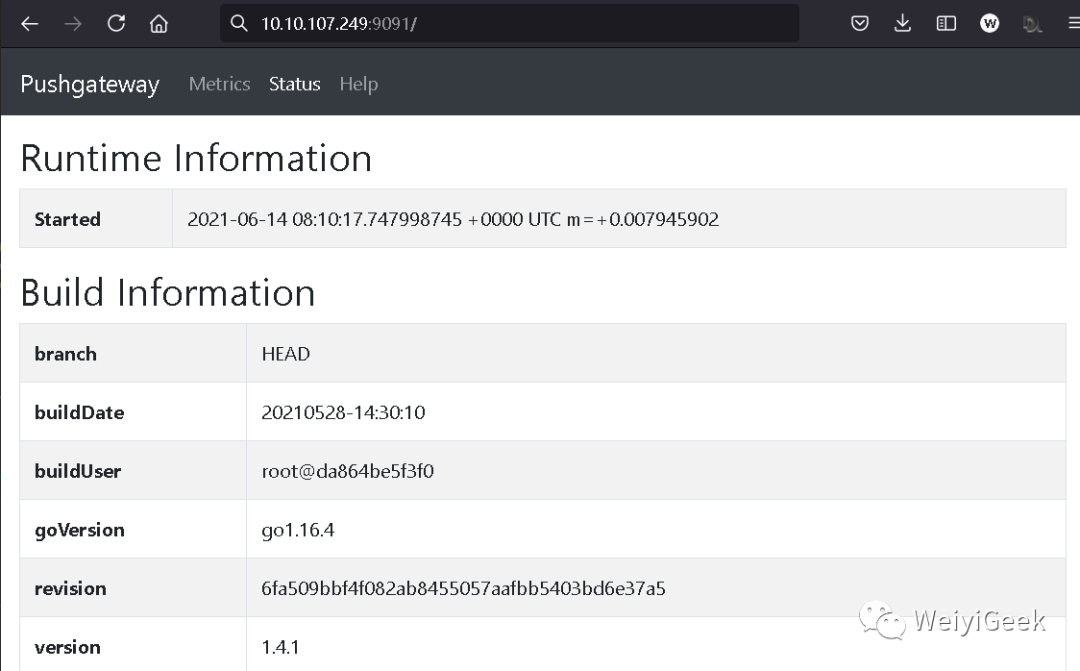The height and width of the screenshot is (671, 1080).
Task: Click the buildUser row label
Action: (x=78, y=471)
